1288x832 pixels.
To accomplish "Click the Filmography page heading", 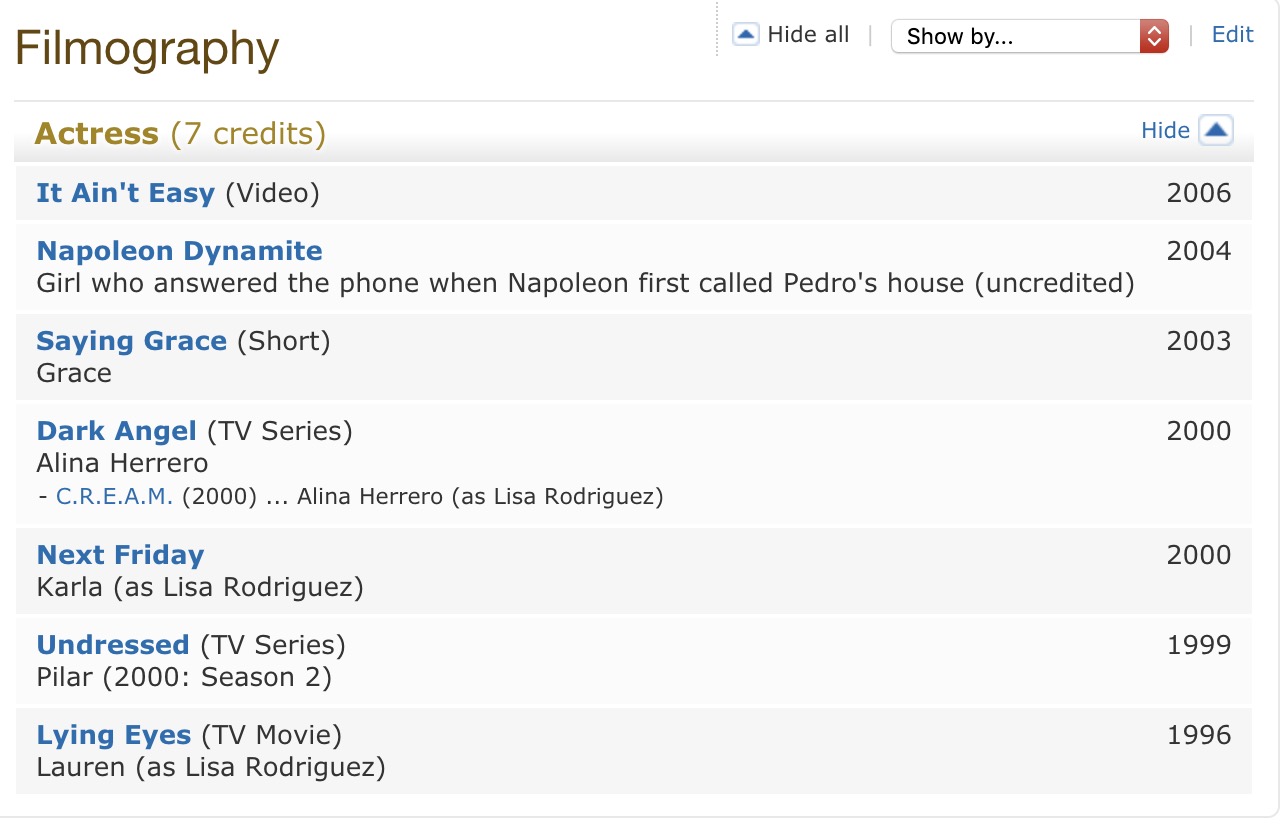I will coord(147,49).
